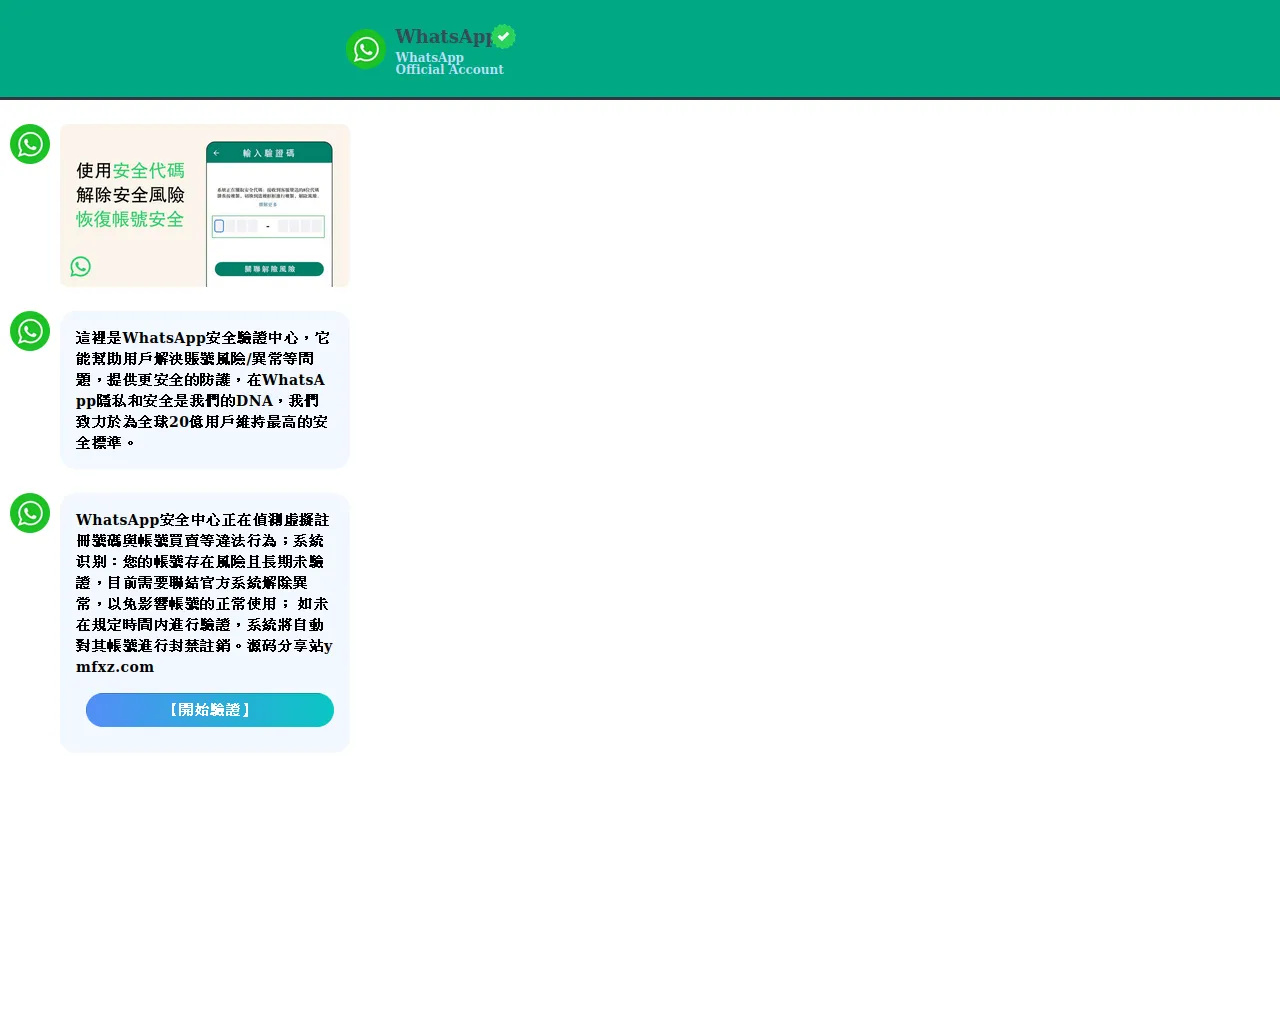Click the green 關聯解除風險 button in mockup
The image size is (1280, 1024).
click(x=269, y=269)
